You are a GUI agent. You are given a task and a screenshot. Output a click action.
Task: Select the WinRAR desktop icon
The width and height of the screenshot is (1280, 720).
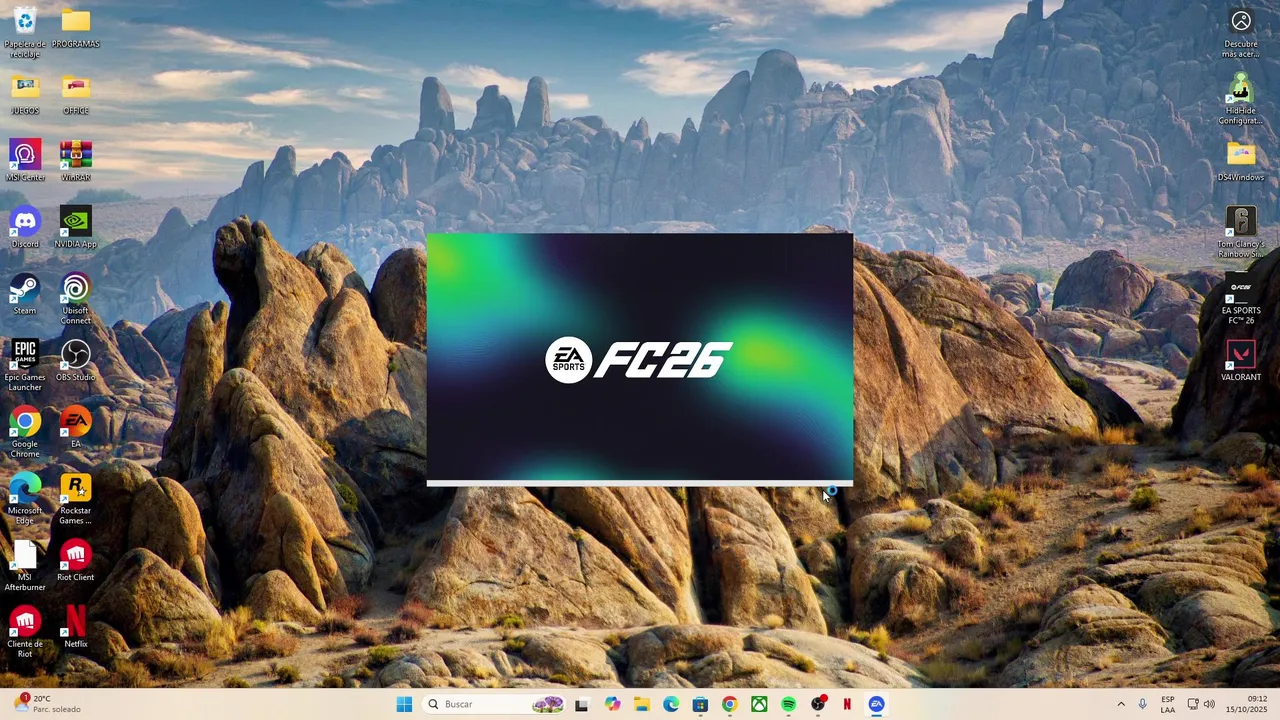point(75,161)
